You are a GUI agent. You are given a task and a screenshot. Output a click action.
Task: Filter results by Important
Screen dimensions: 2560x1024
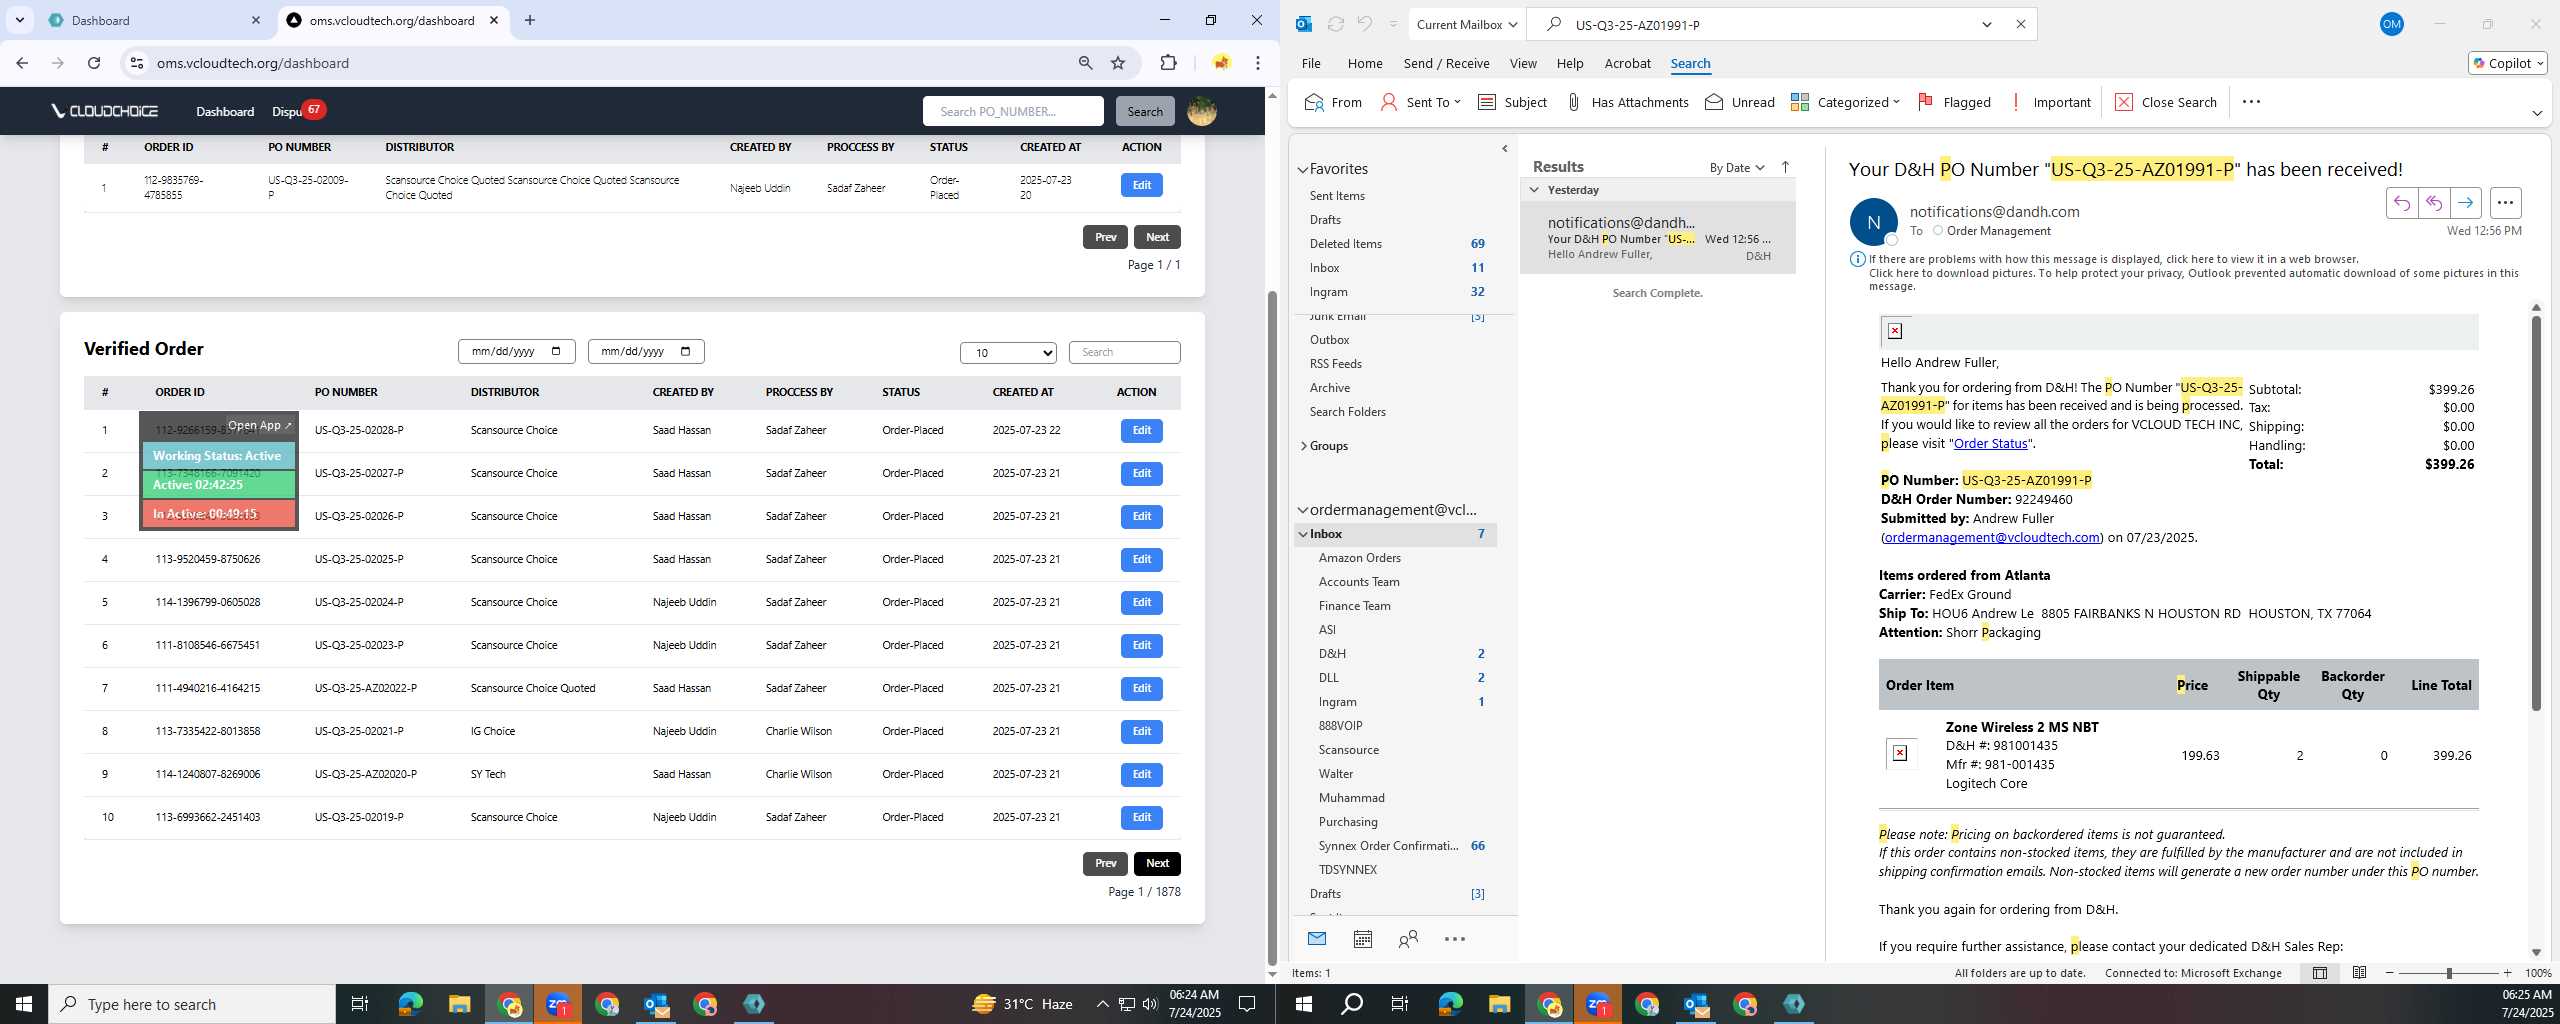click(x=2050, y=102)
